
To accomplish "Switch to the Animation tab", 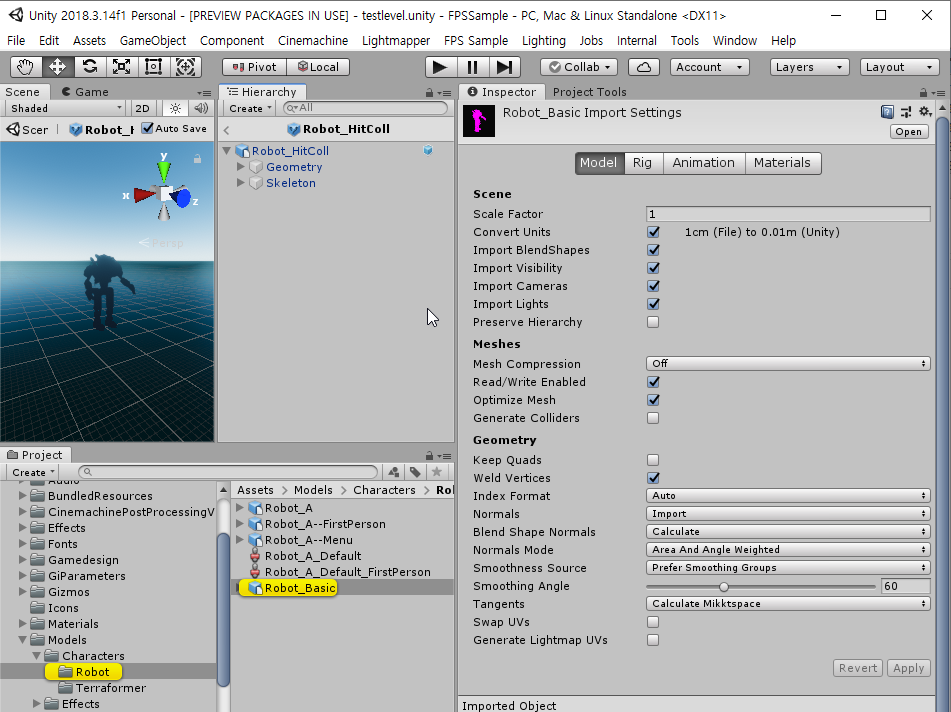I will pos(704,163).
